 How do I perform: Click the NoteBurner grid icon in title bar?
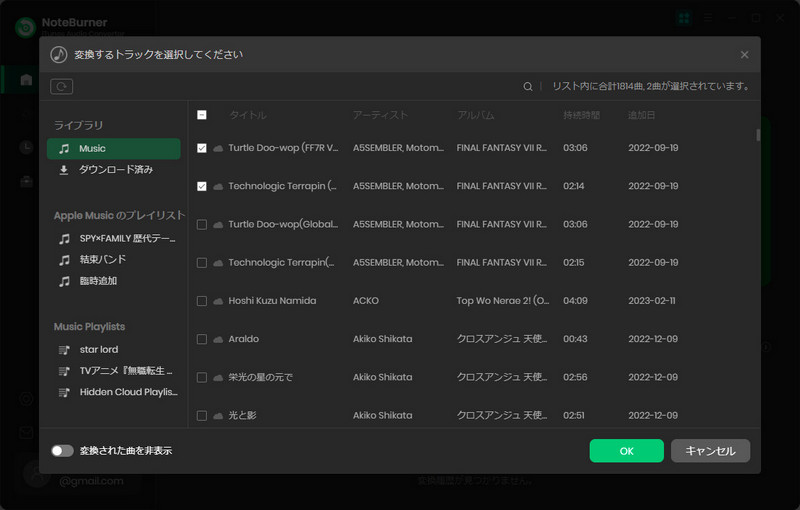[x=684, y=18]
